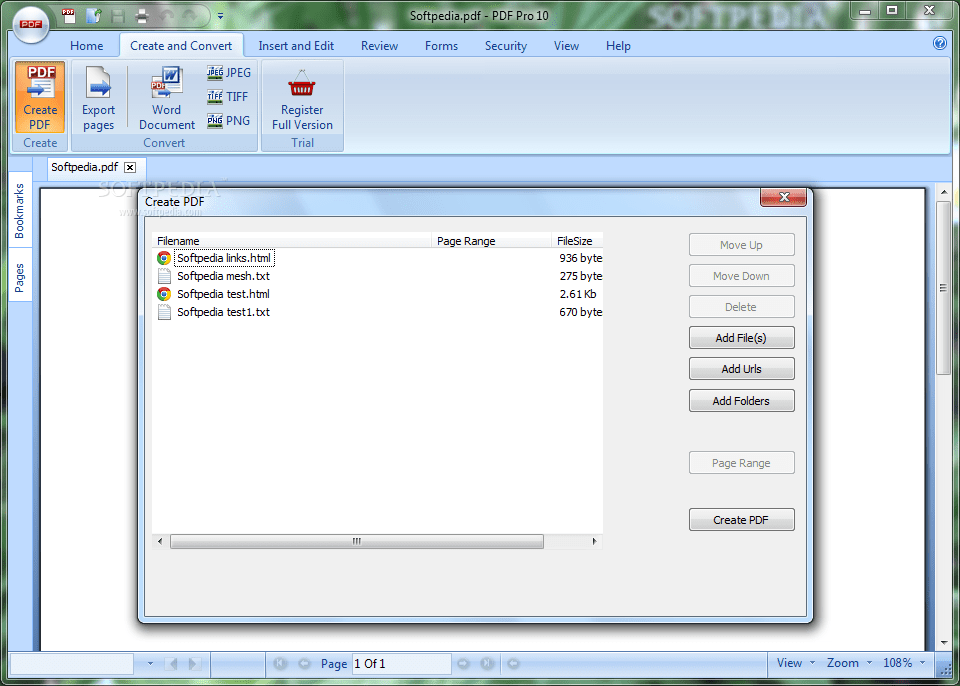Go to last page via status bar icon
The width and height of the screenshot is (960, 686).
tap(487, 663)
